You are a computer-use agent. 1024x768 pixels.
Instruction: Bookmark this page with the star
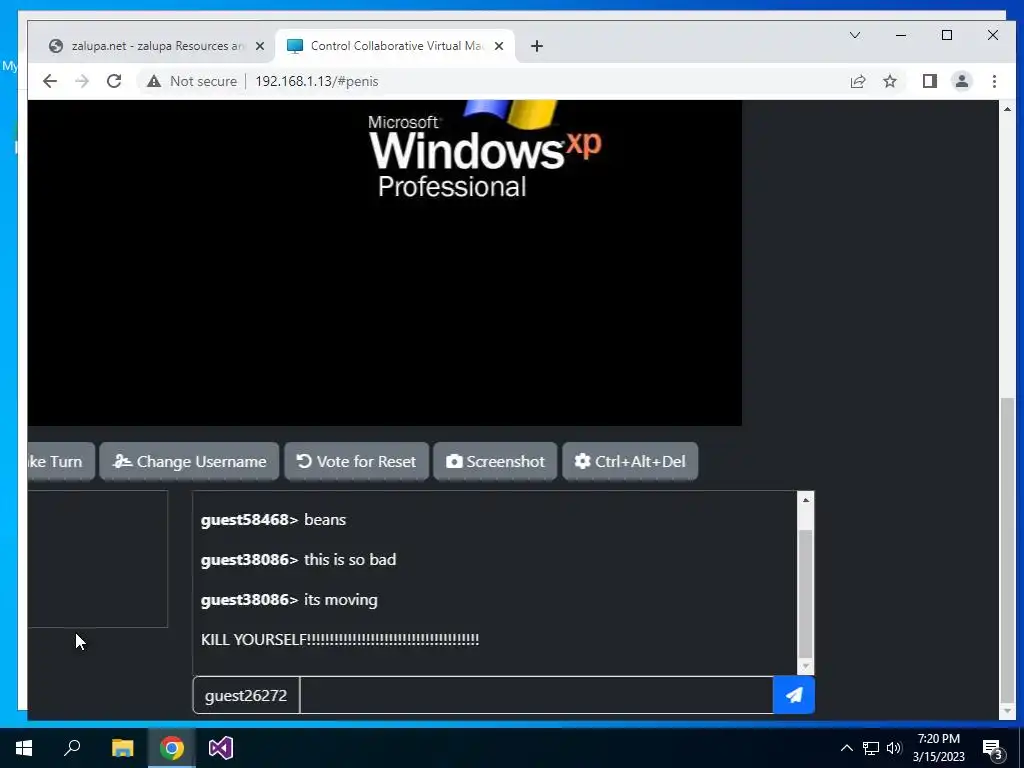point(889,81)
